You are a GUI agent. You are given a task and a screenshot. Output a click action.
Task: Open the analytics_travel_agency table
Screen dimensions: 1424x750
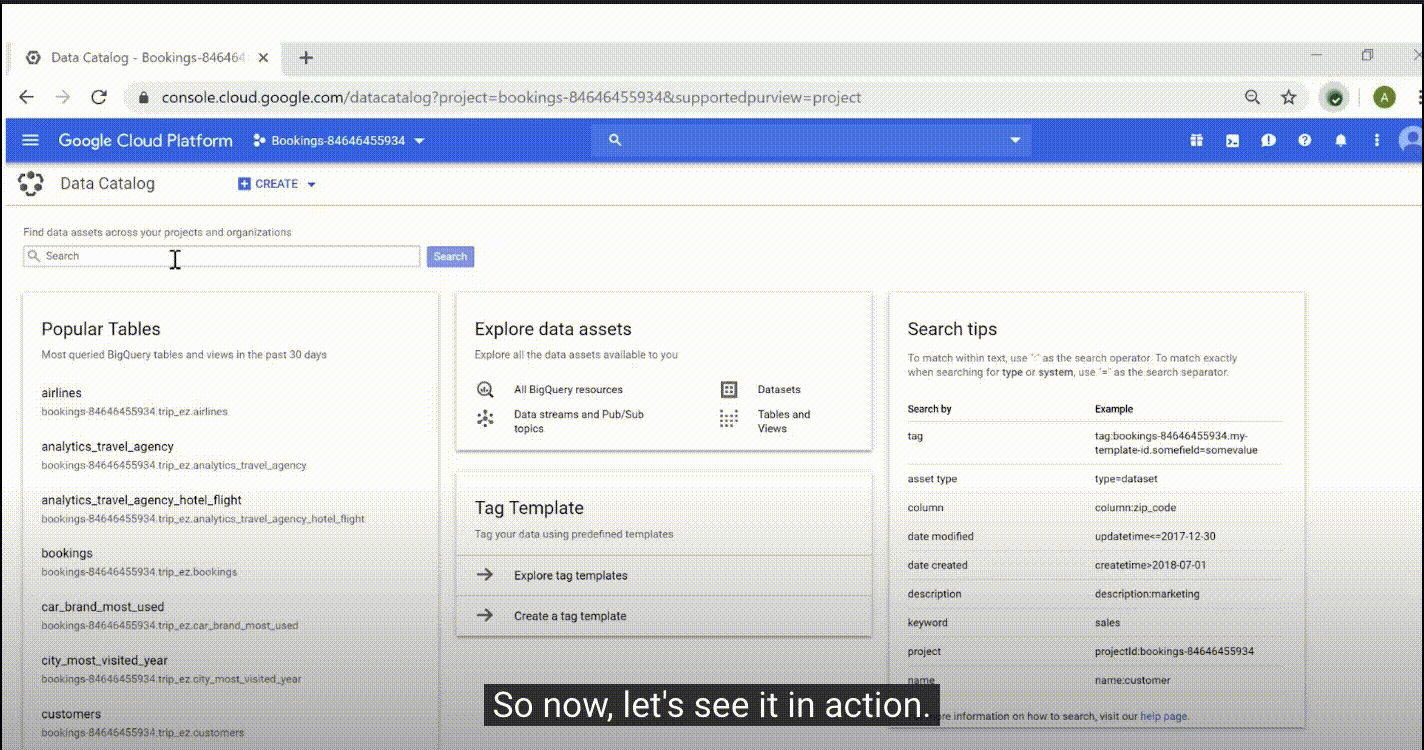pyautogui.click(x=107, y=447)
